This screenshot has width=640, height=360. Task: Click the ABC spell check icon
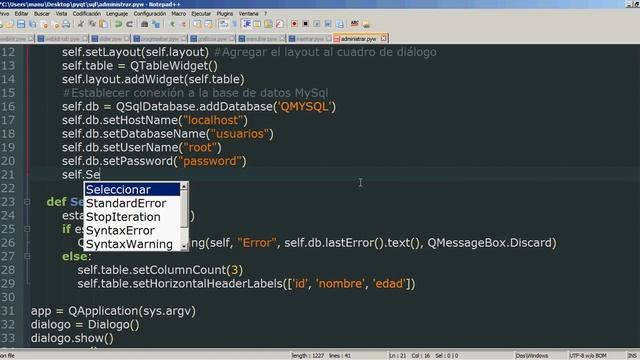pos(355,24)
